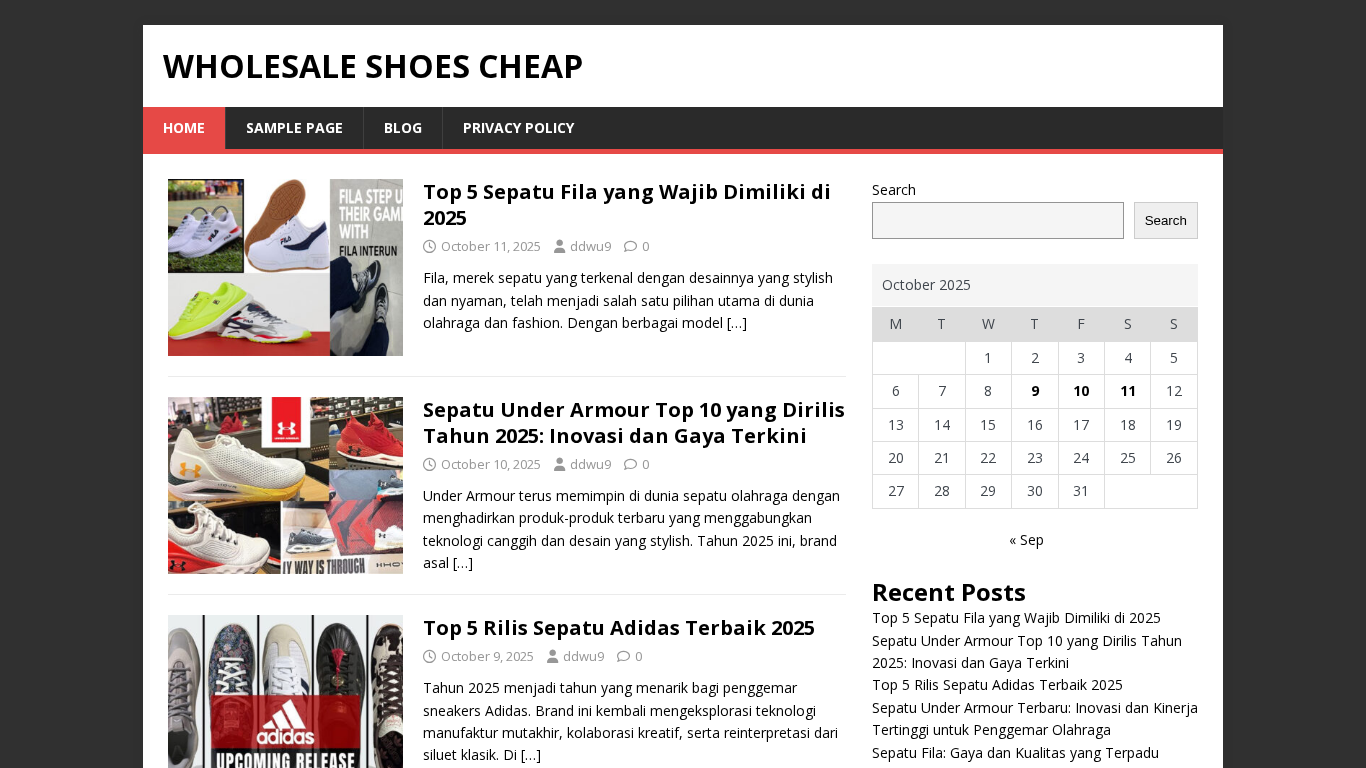Viewport: 1366px width, 768px height.
Task: Open the Sepatu Under Armour Top 10 article title
Action: [634, 422]
